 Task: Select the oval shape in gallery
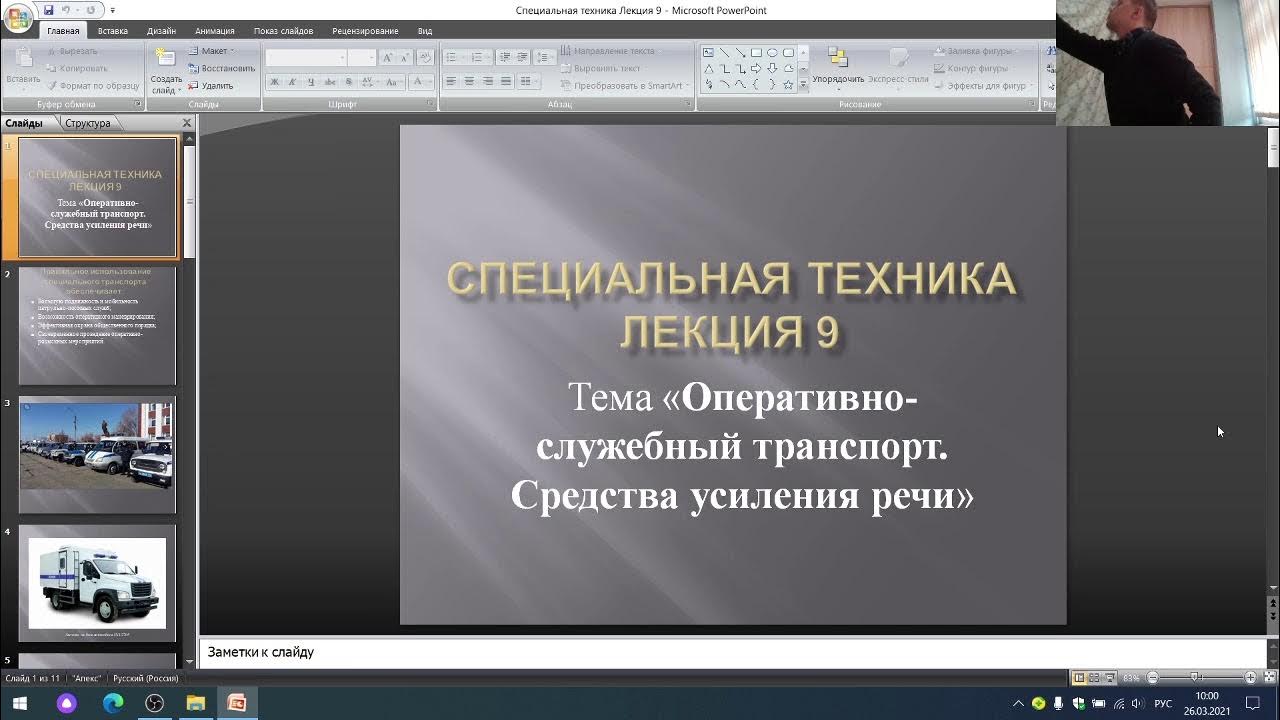[772, 52]
